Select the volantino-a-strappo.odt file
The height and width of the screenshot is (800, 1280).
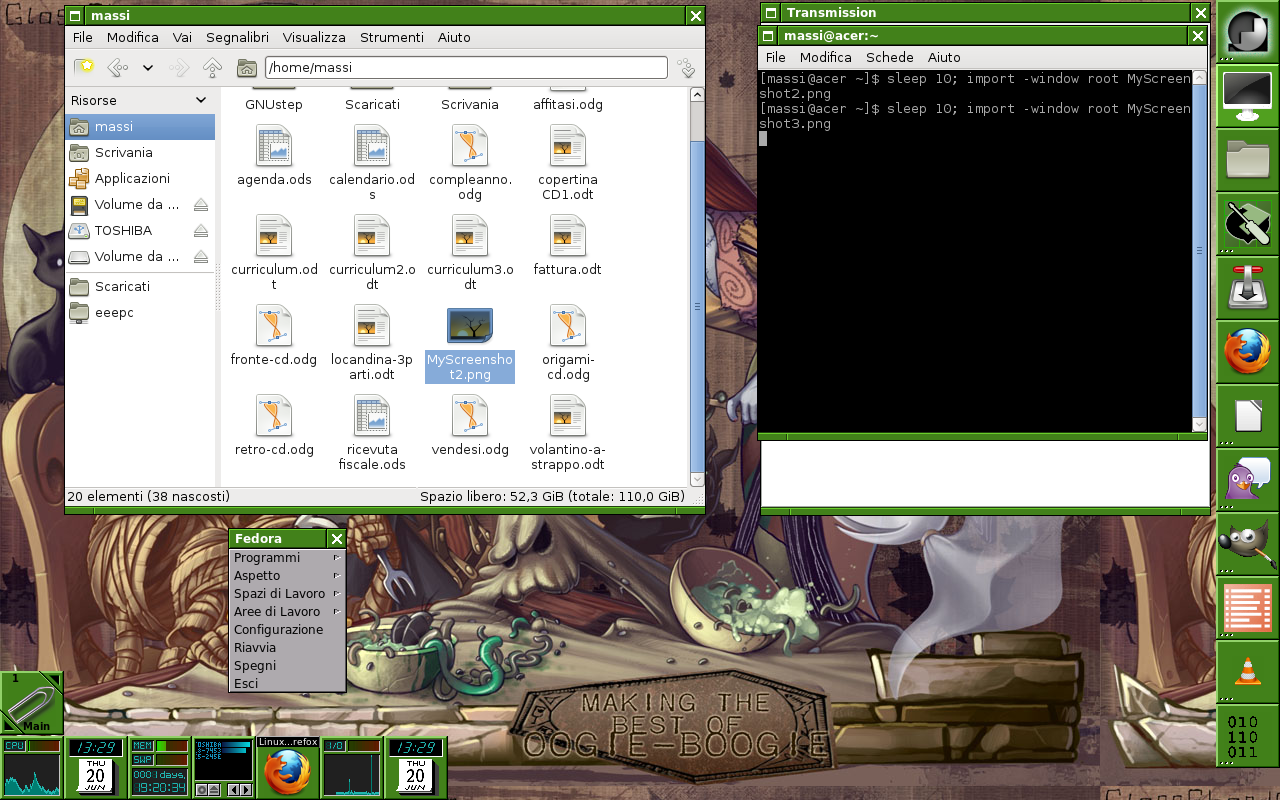pos(568,433)
